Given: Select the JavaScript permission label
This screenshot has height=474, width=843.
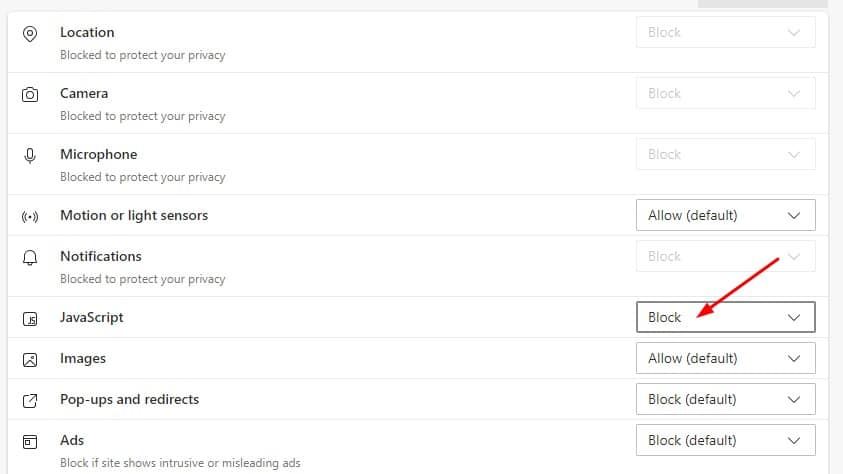Looking at the screenshot, I should pos(91,317).
